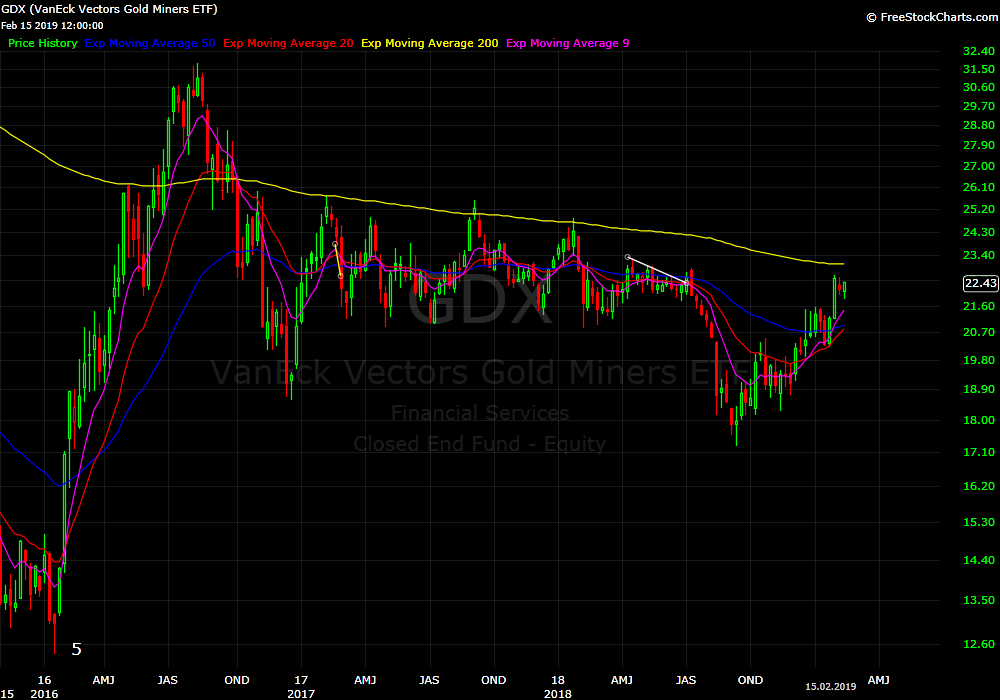The width and height of the screenshot is (1000, 700).
Task: Click the 17.10 price level value
Action: pos(979,452)
